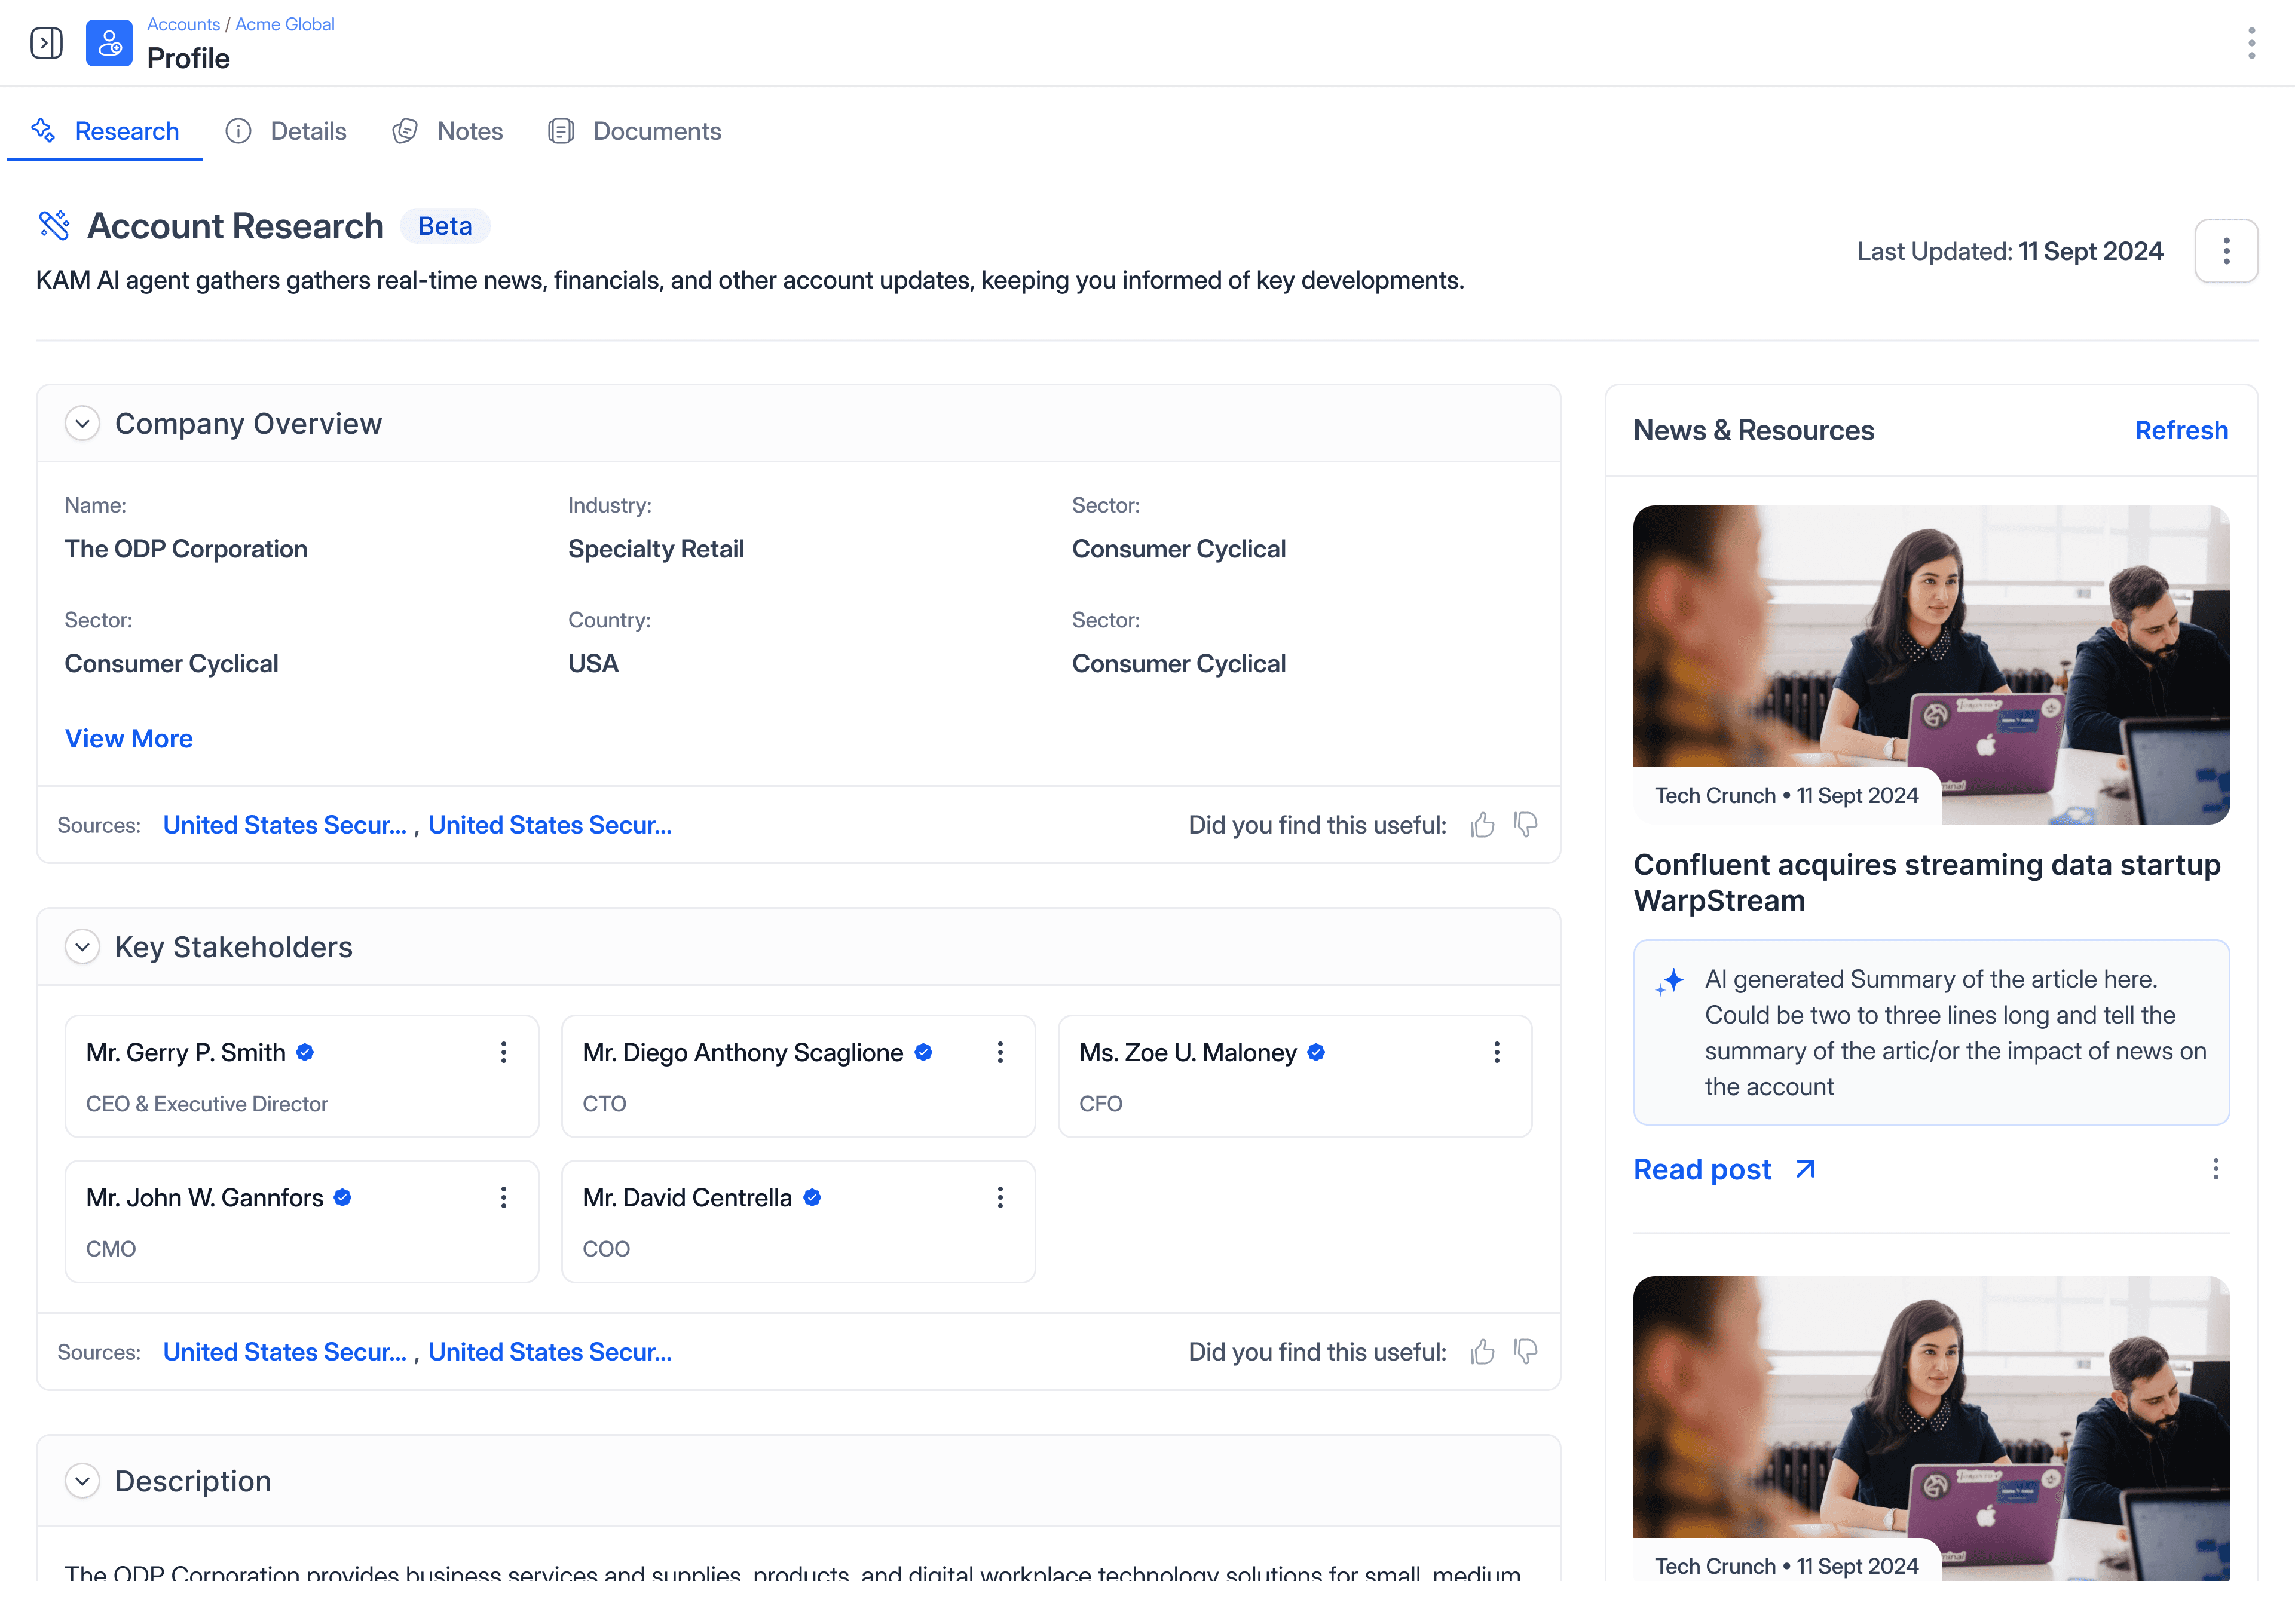This screenshot has height=1624, width=2295.
Task: Thumbs up the Company Overview section
Action: [x=1482, y=825]
